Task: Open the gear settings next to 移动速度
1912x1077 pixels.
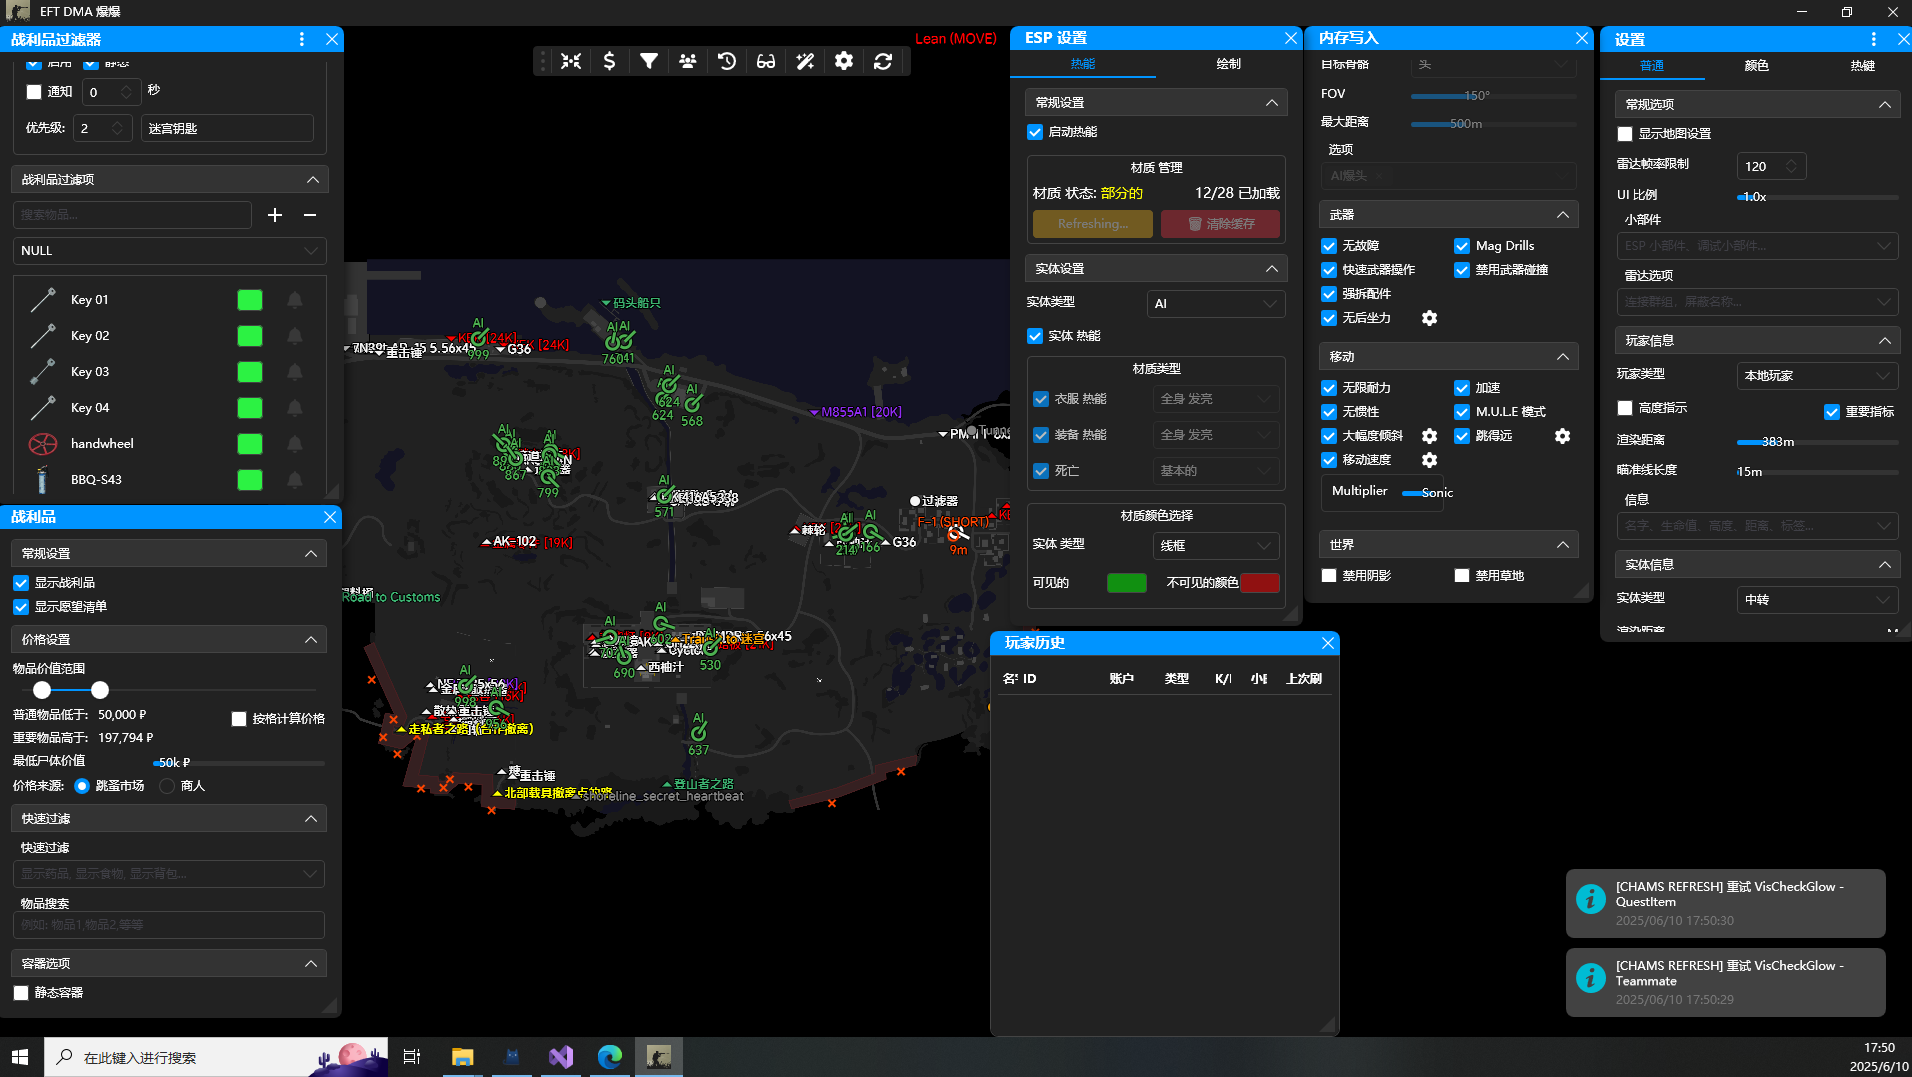Action: click(1430, 460)
